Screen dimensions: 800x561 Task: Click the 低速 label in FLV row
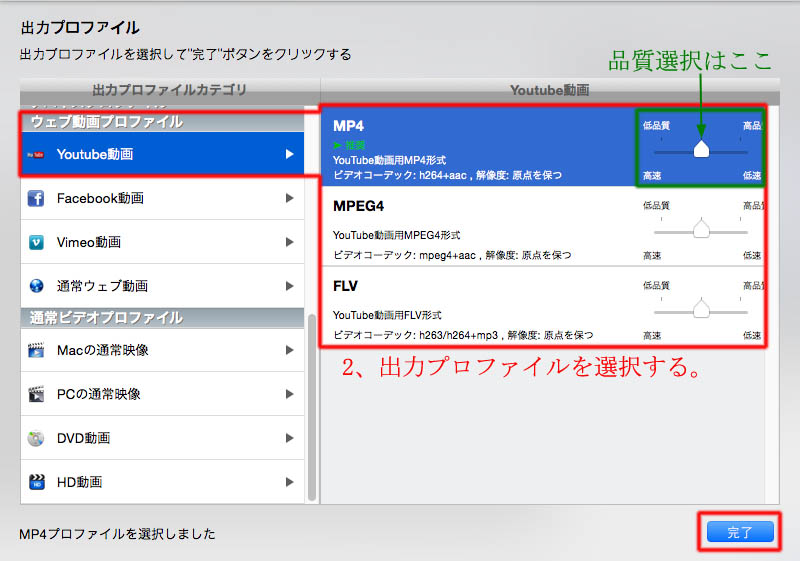click(x=752, y=336)
